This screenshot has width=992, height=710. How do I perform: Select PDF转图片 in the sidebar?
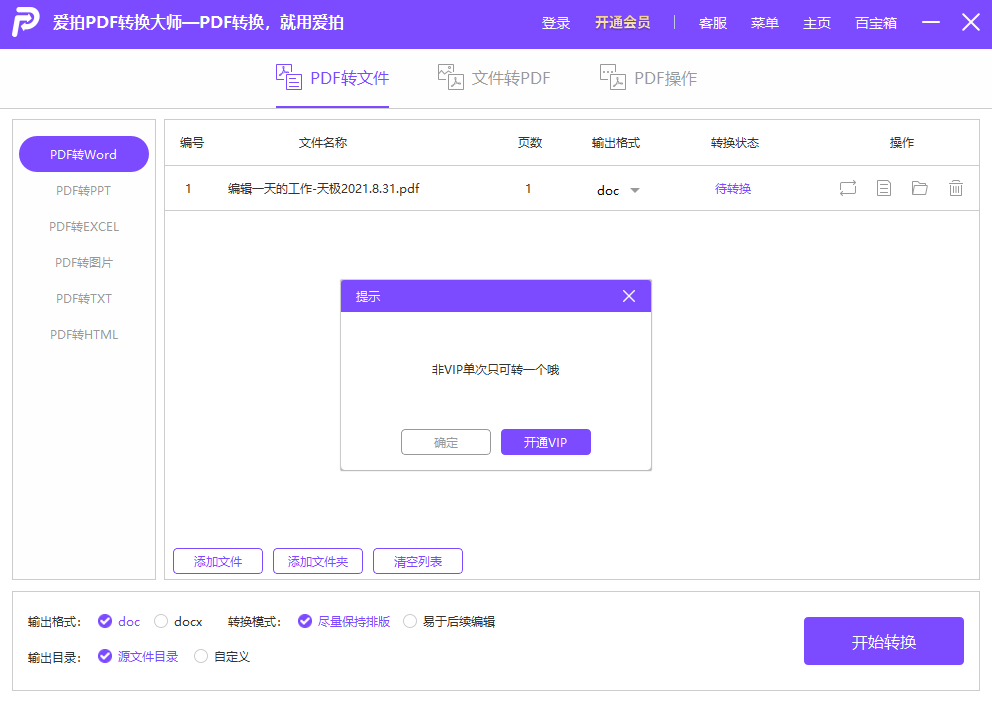(84, 263)
